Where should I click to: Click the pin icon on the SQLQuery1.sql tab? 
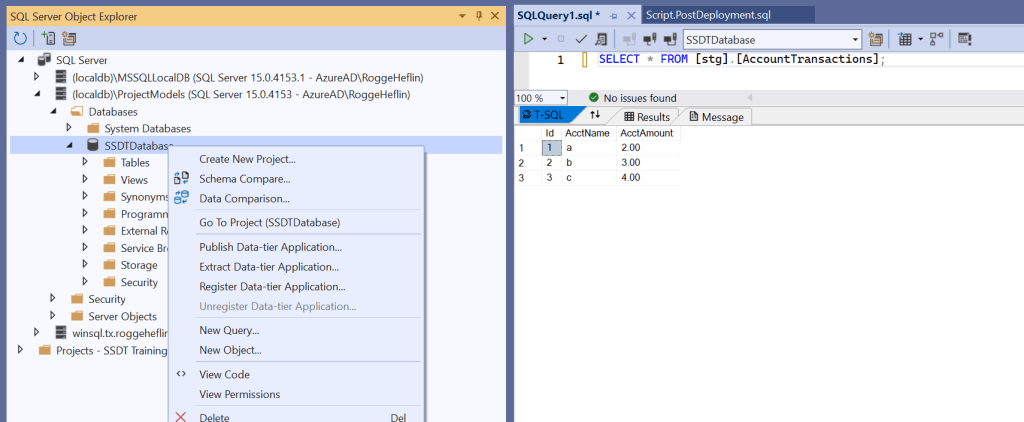[614, 17]
